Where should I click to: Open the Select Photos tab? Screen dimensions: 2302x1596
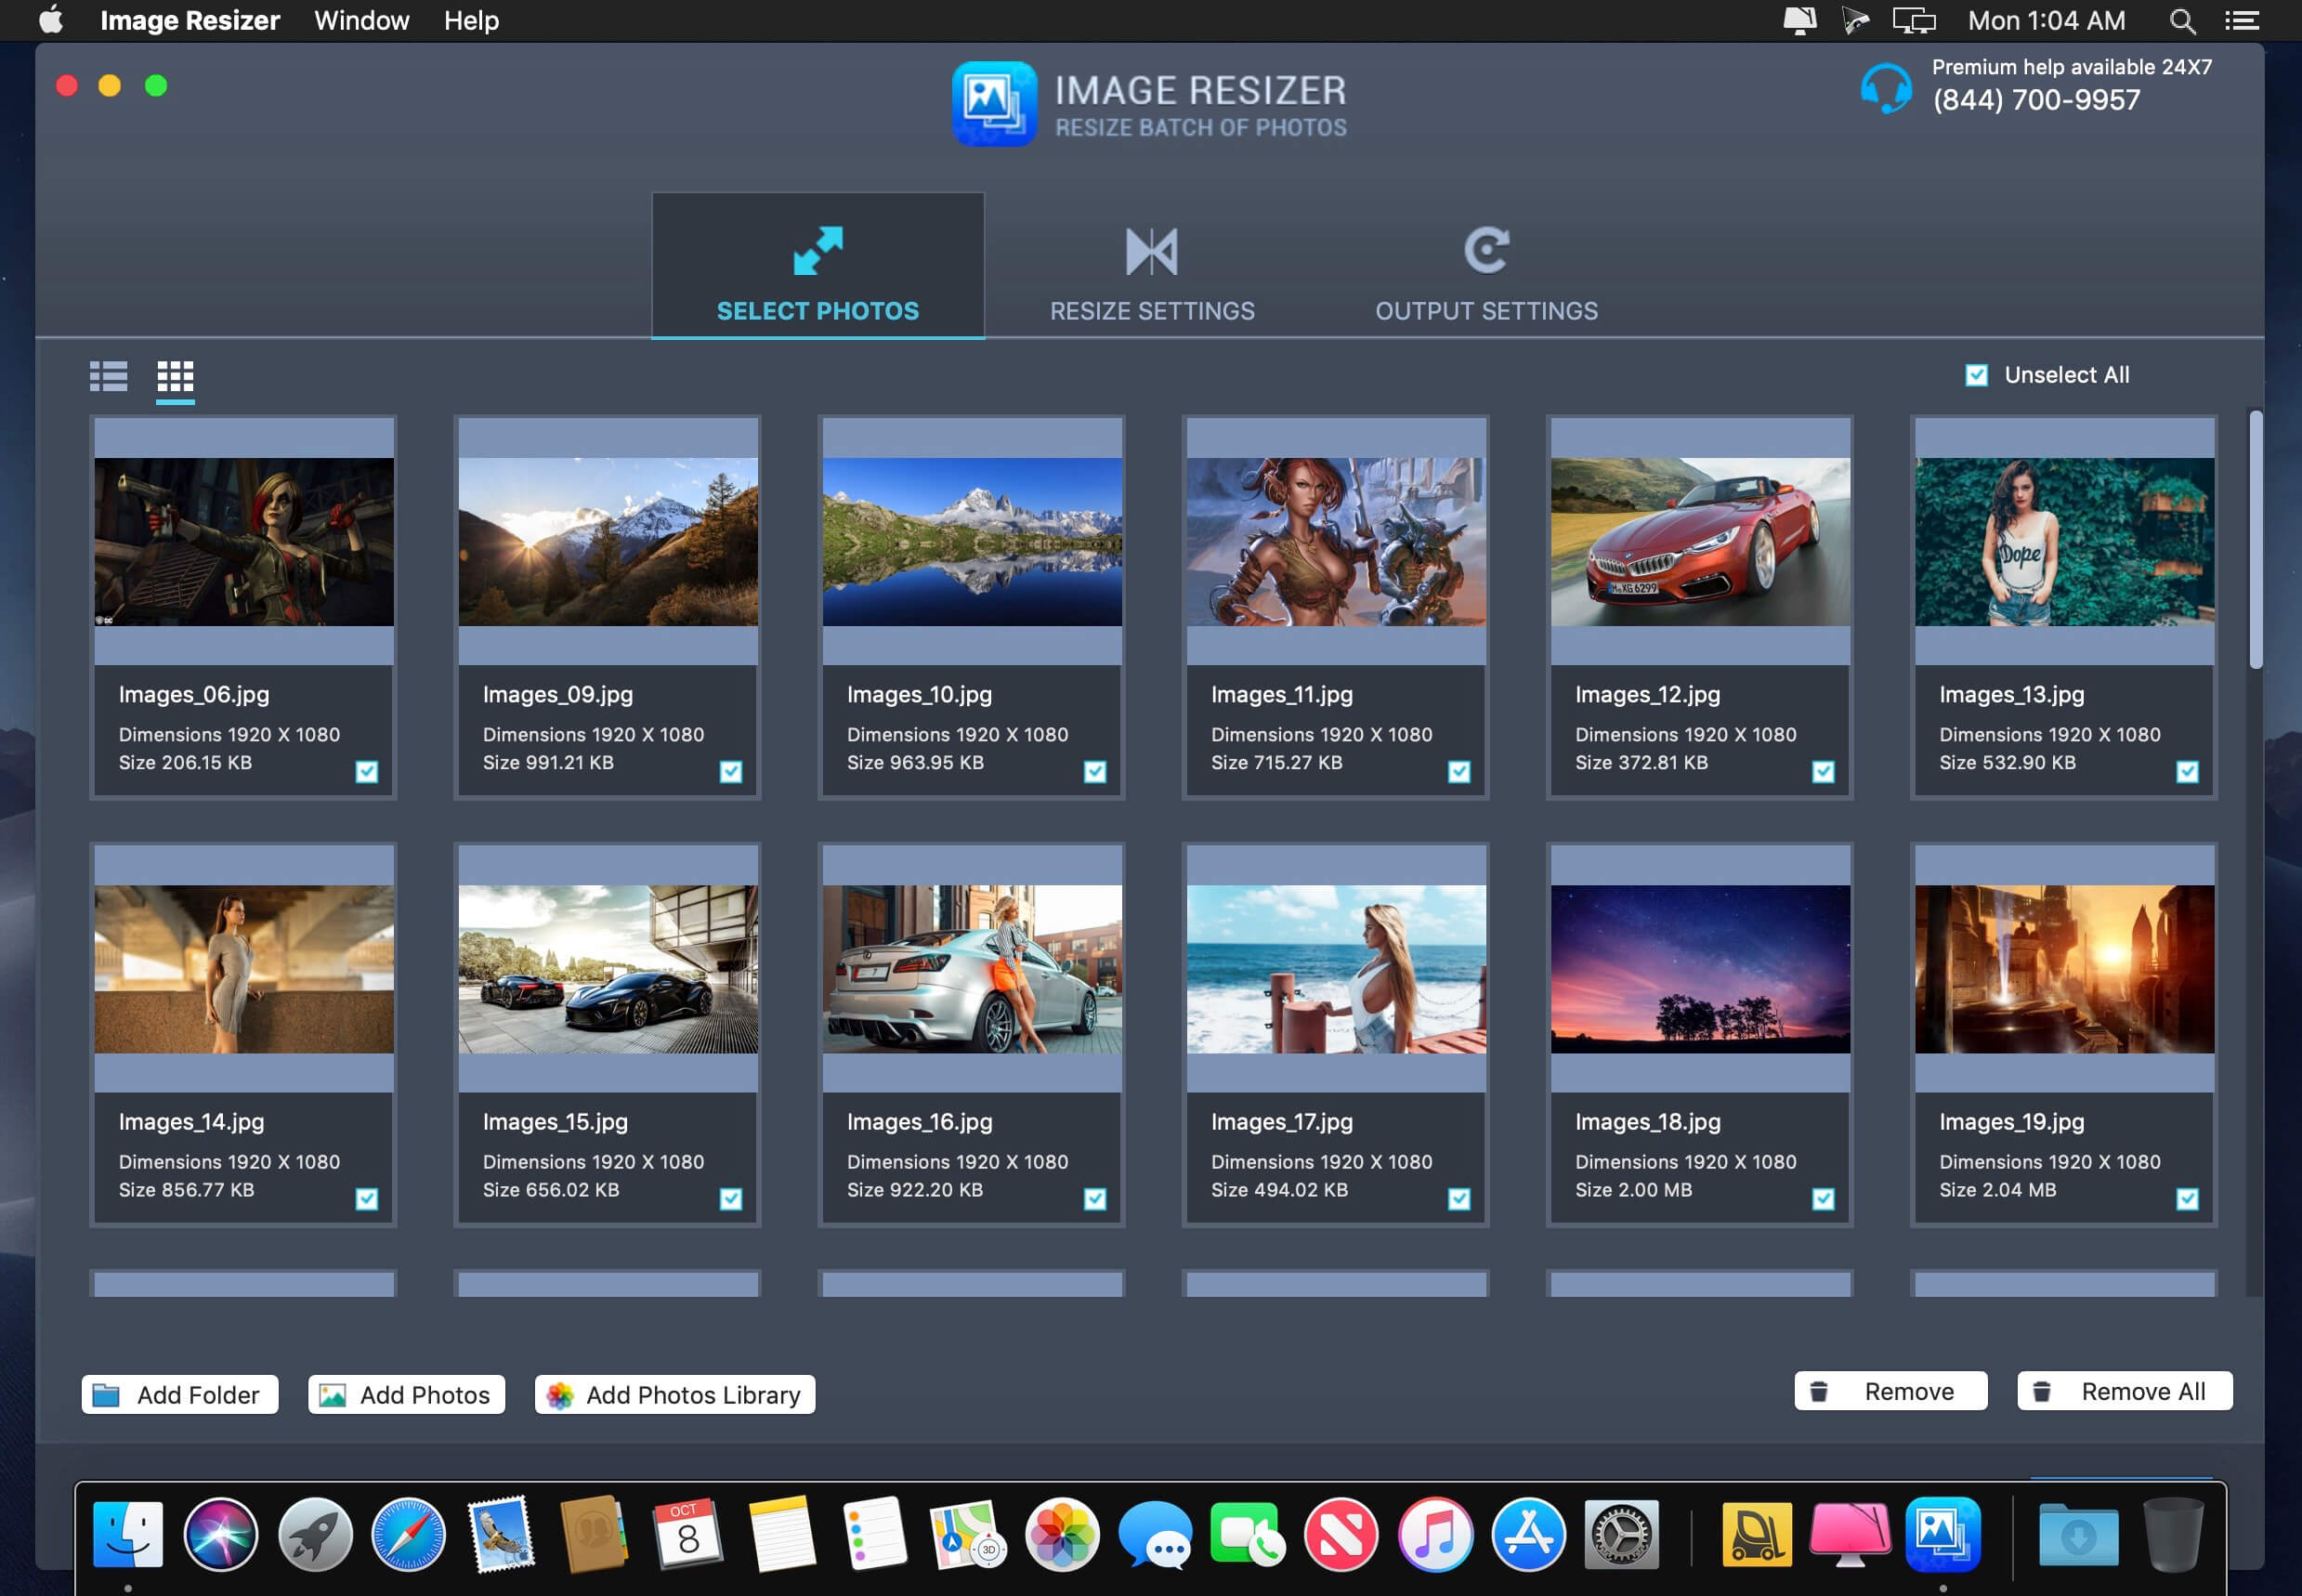tap(818, 266)
